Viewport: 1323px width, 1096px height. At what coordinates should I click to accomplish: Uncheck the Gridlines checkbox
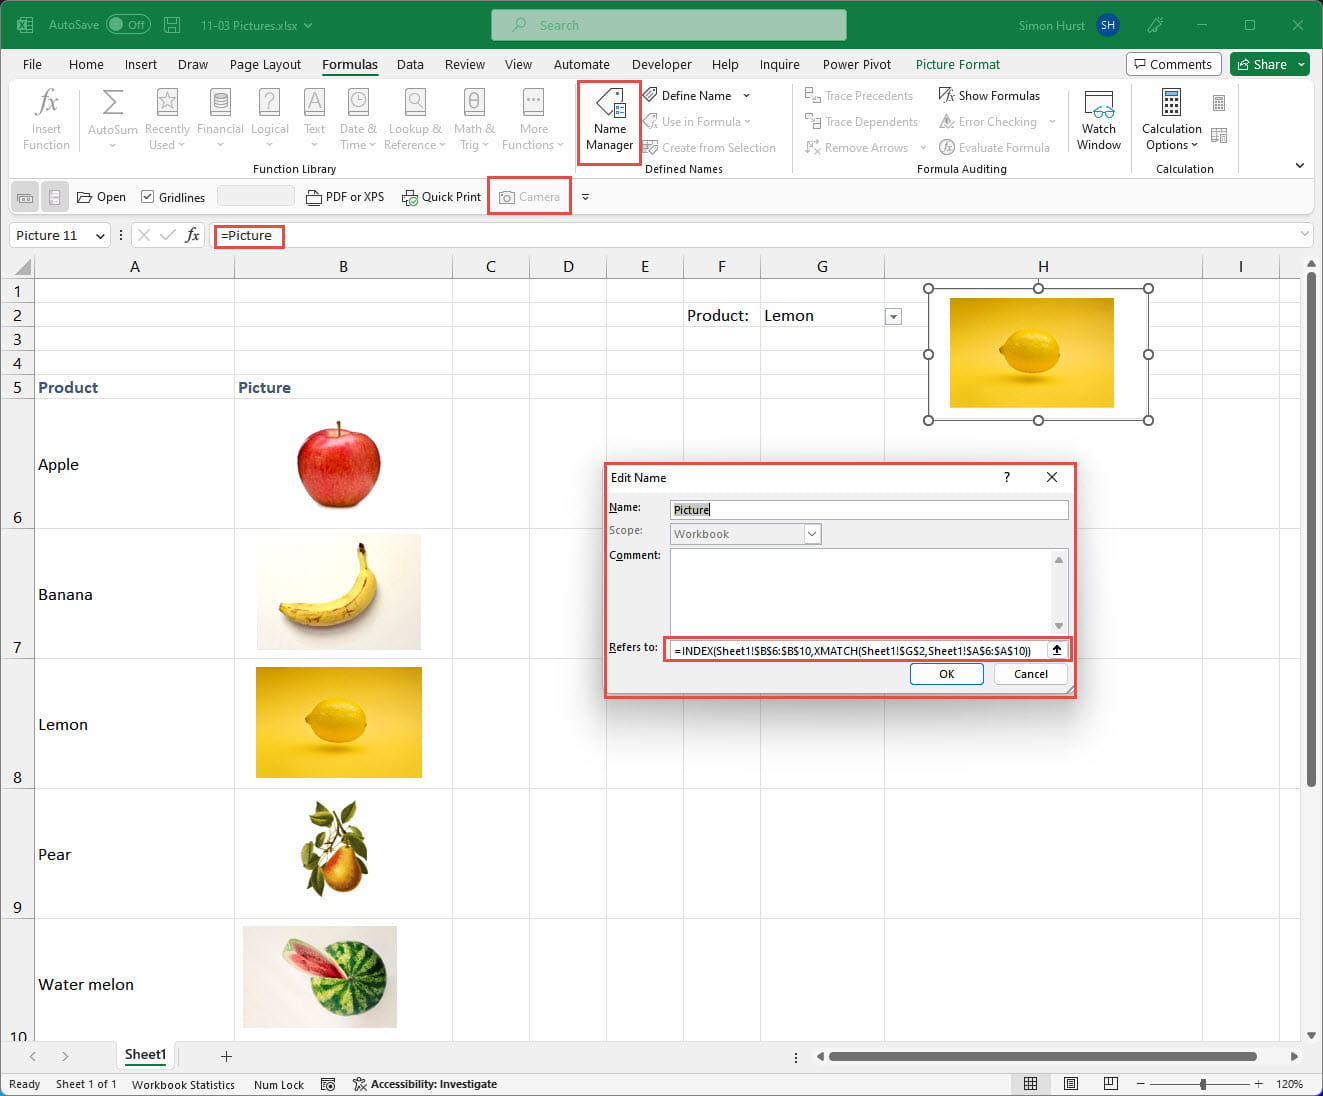click(x=148, y=197)
